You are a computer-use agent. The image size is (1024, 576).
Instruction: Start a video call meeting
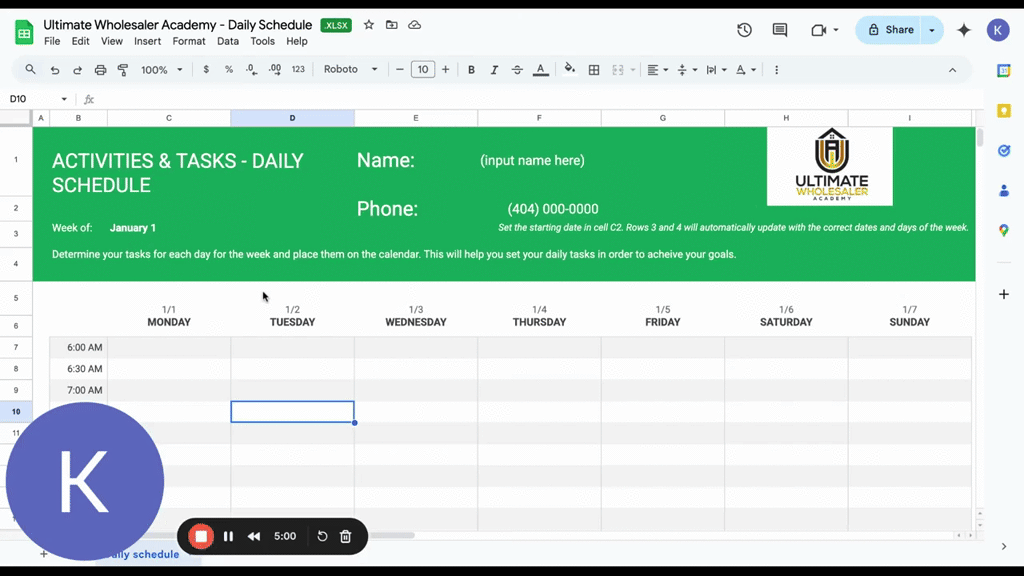819,30
